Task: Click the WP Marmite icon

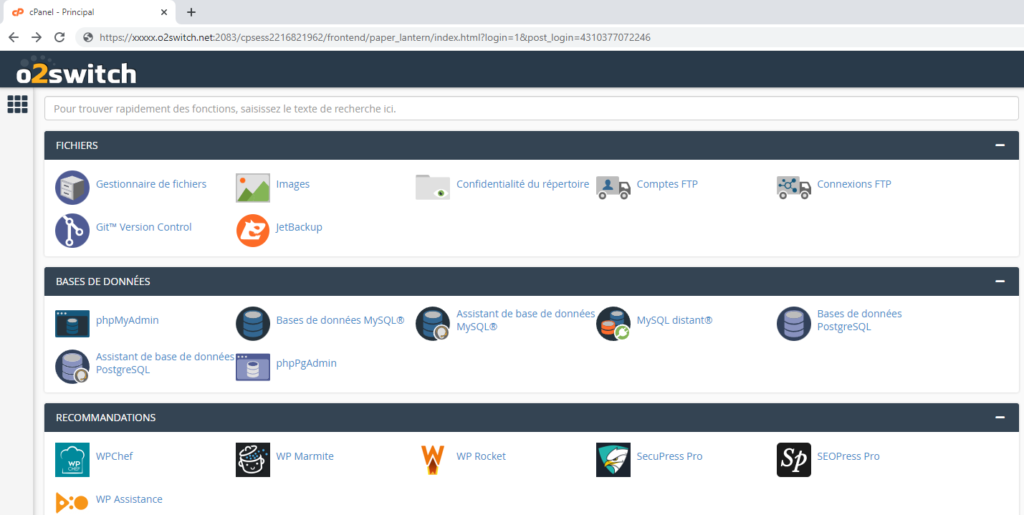Action: tap(253, 460)
